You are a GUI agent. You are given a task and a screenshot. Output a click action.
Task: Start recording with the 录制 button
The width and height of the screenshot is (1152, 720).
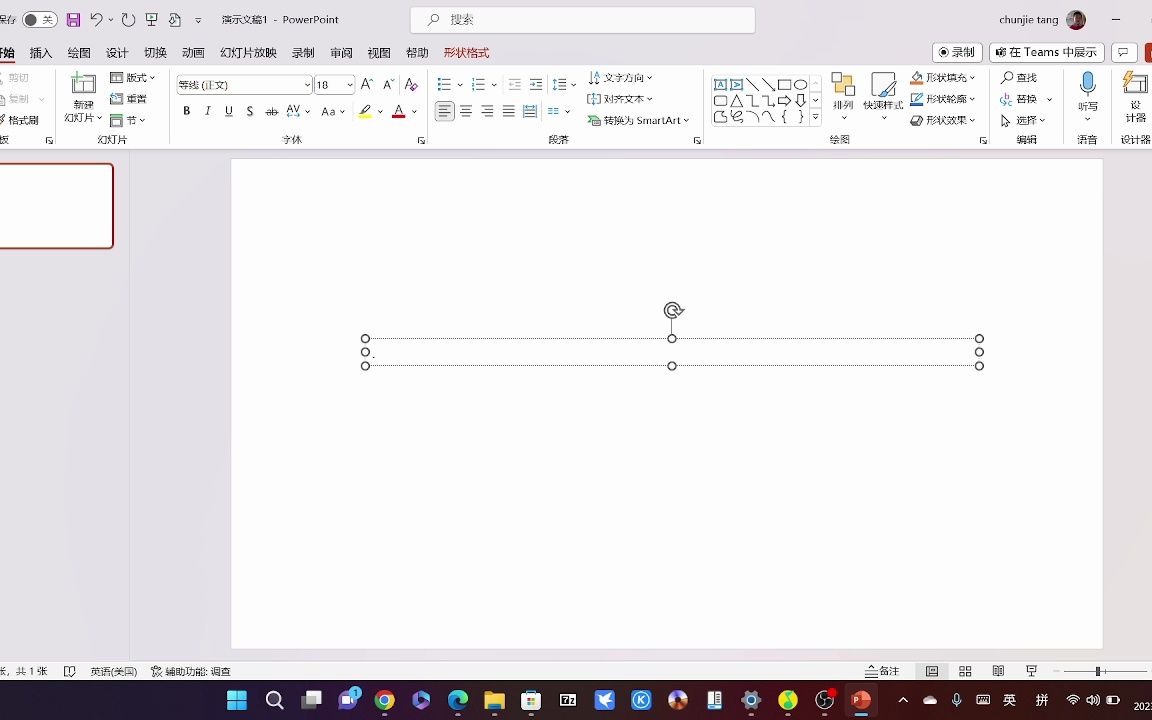[956, 52]
